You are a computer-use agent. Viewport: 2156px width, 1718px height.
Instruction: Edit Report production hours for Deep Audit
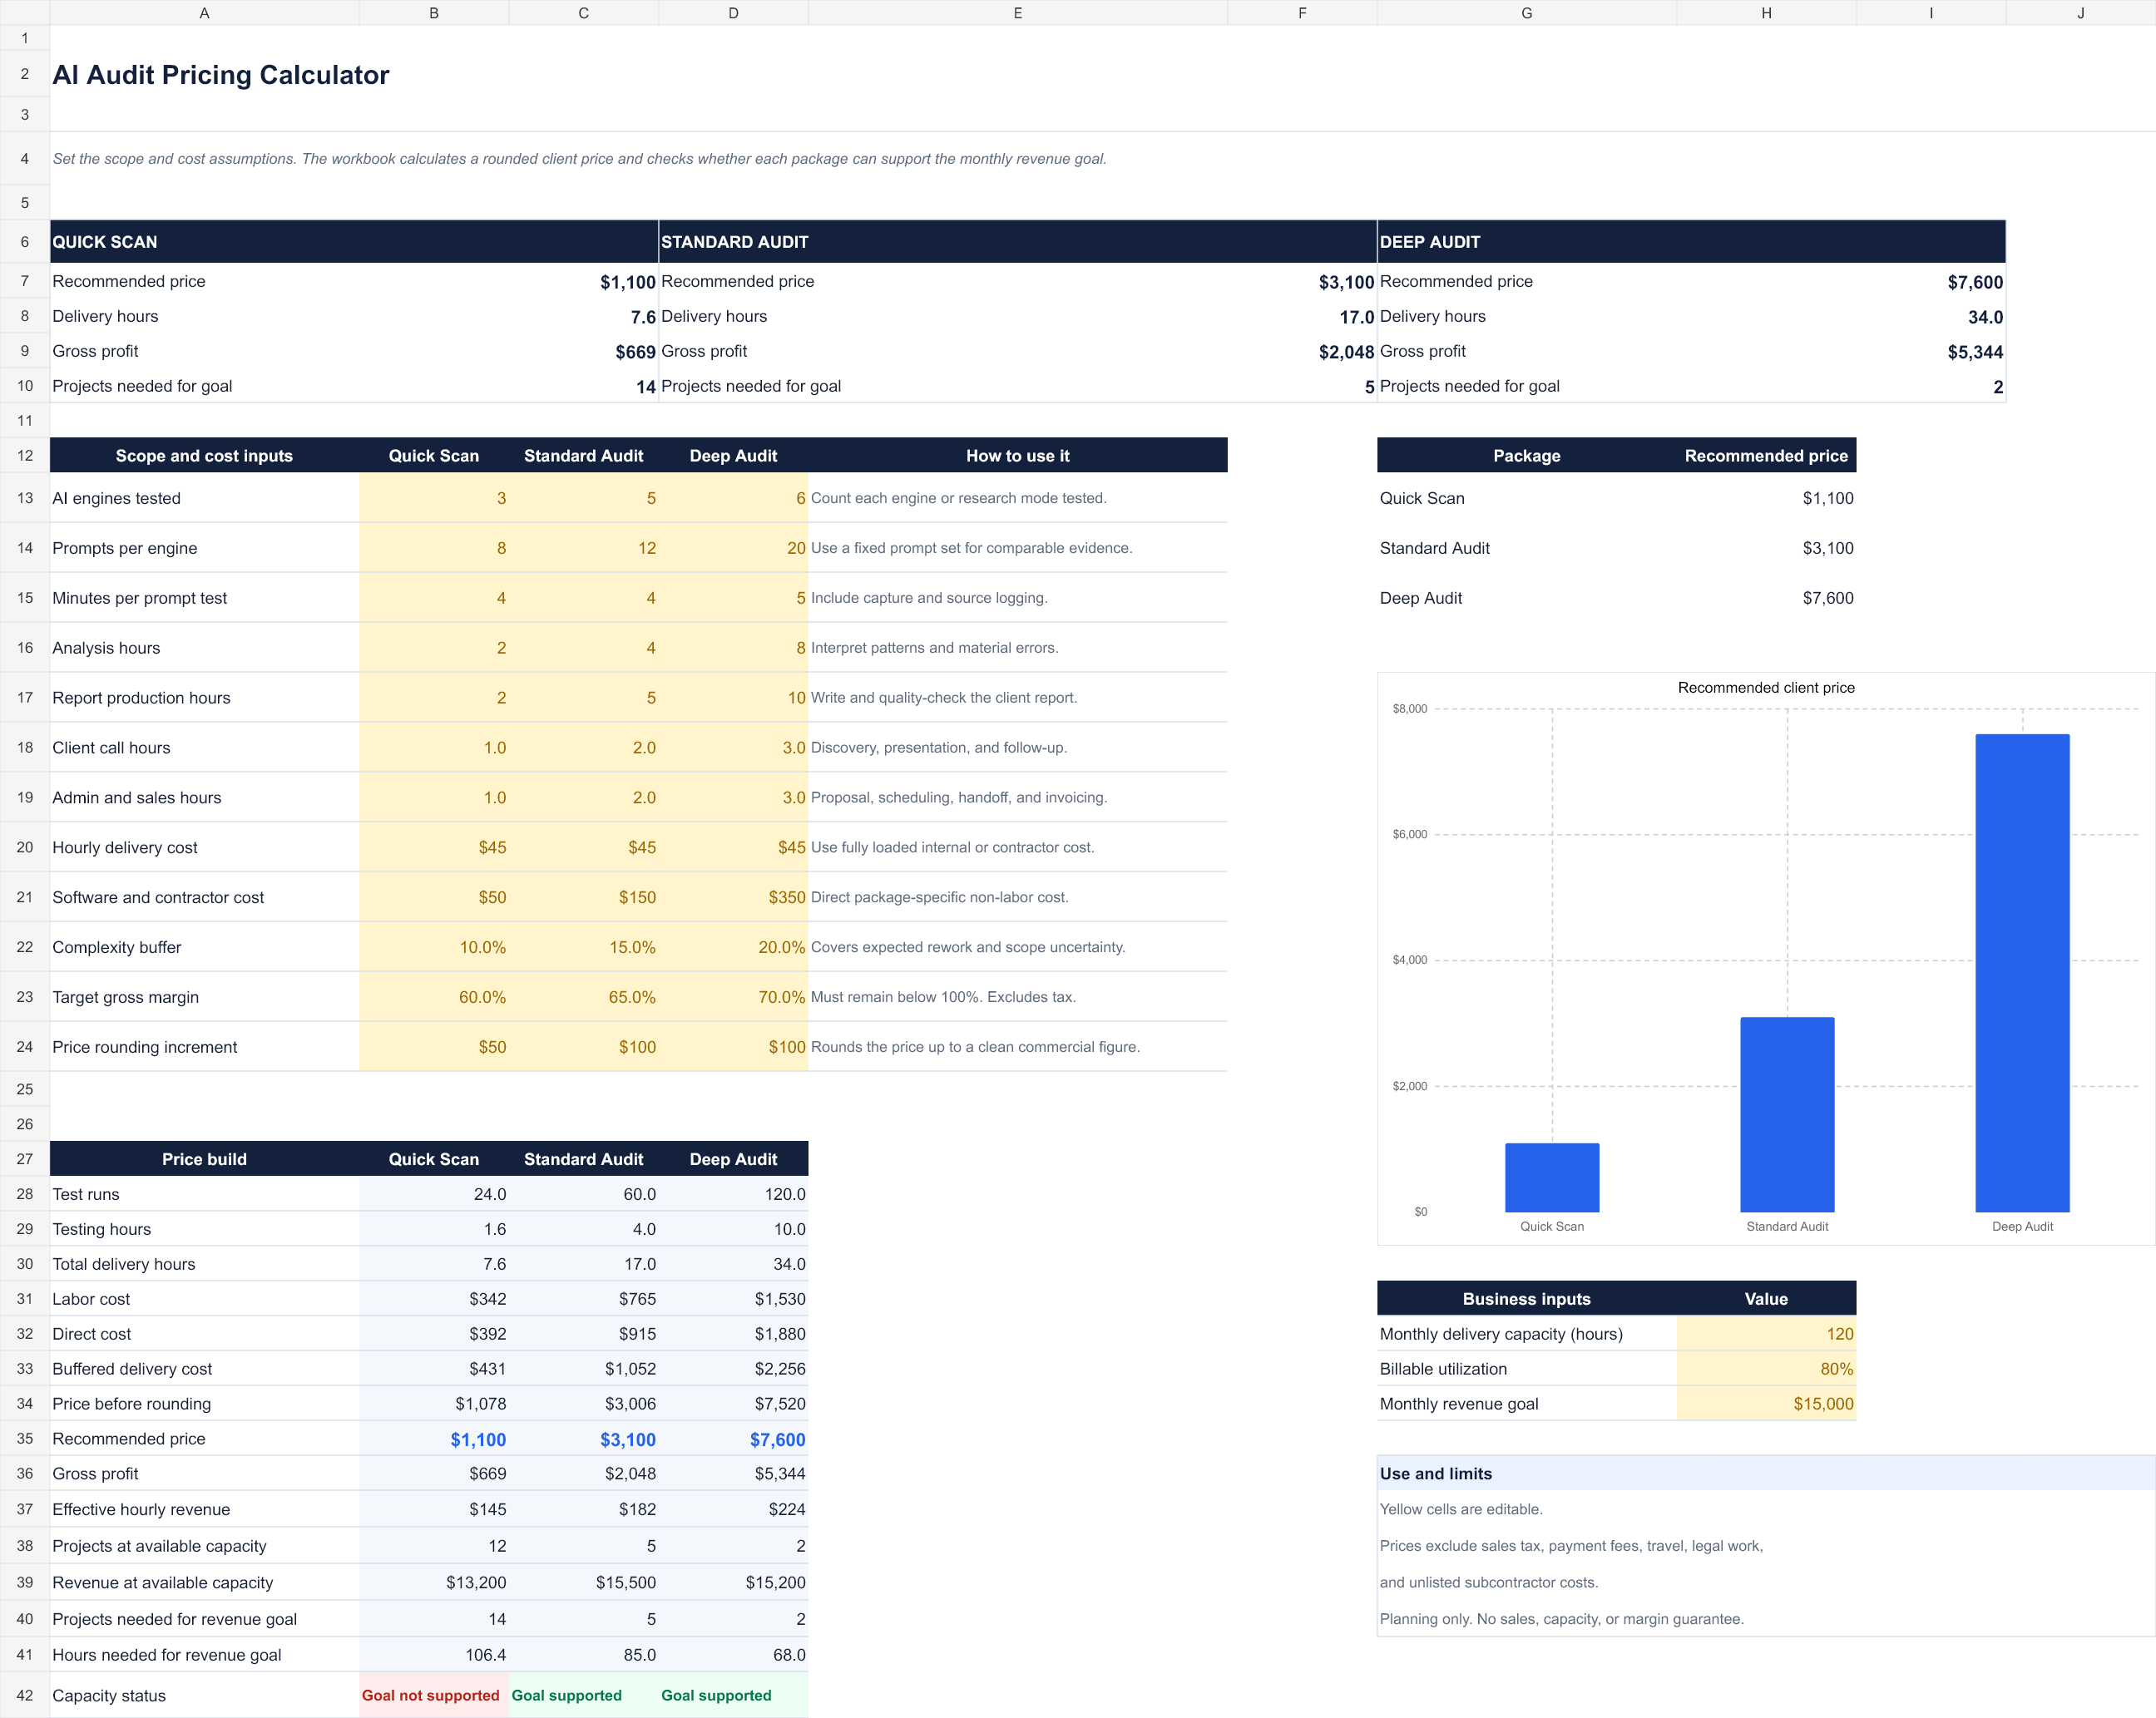point(733,698)
